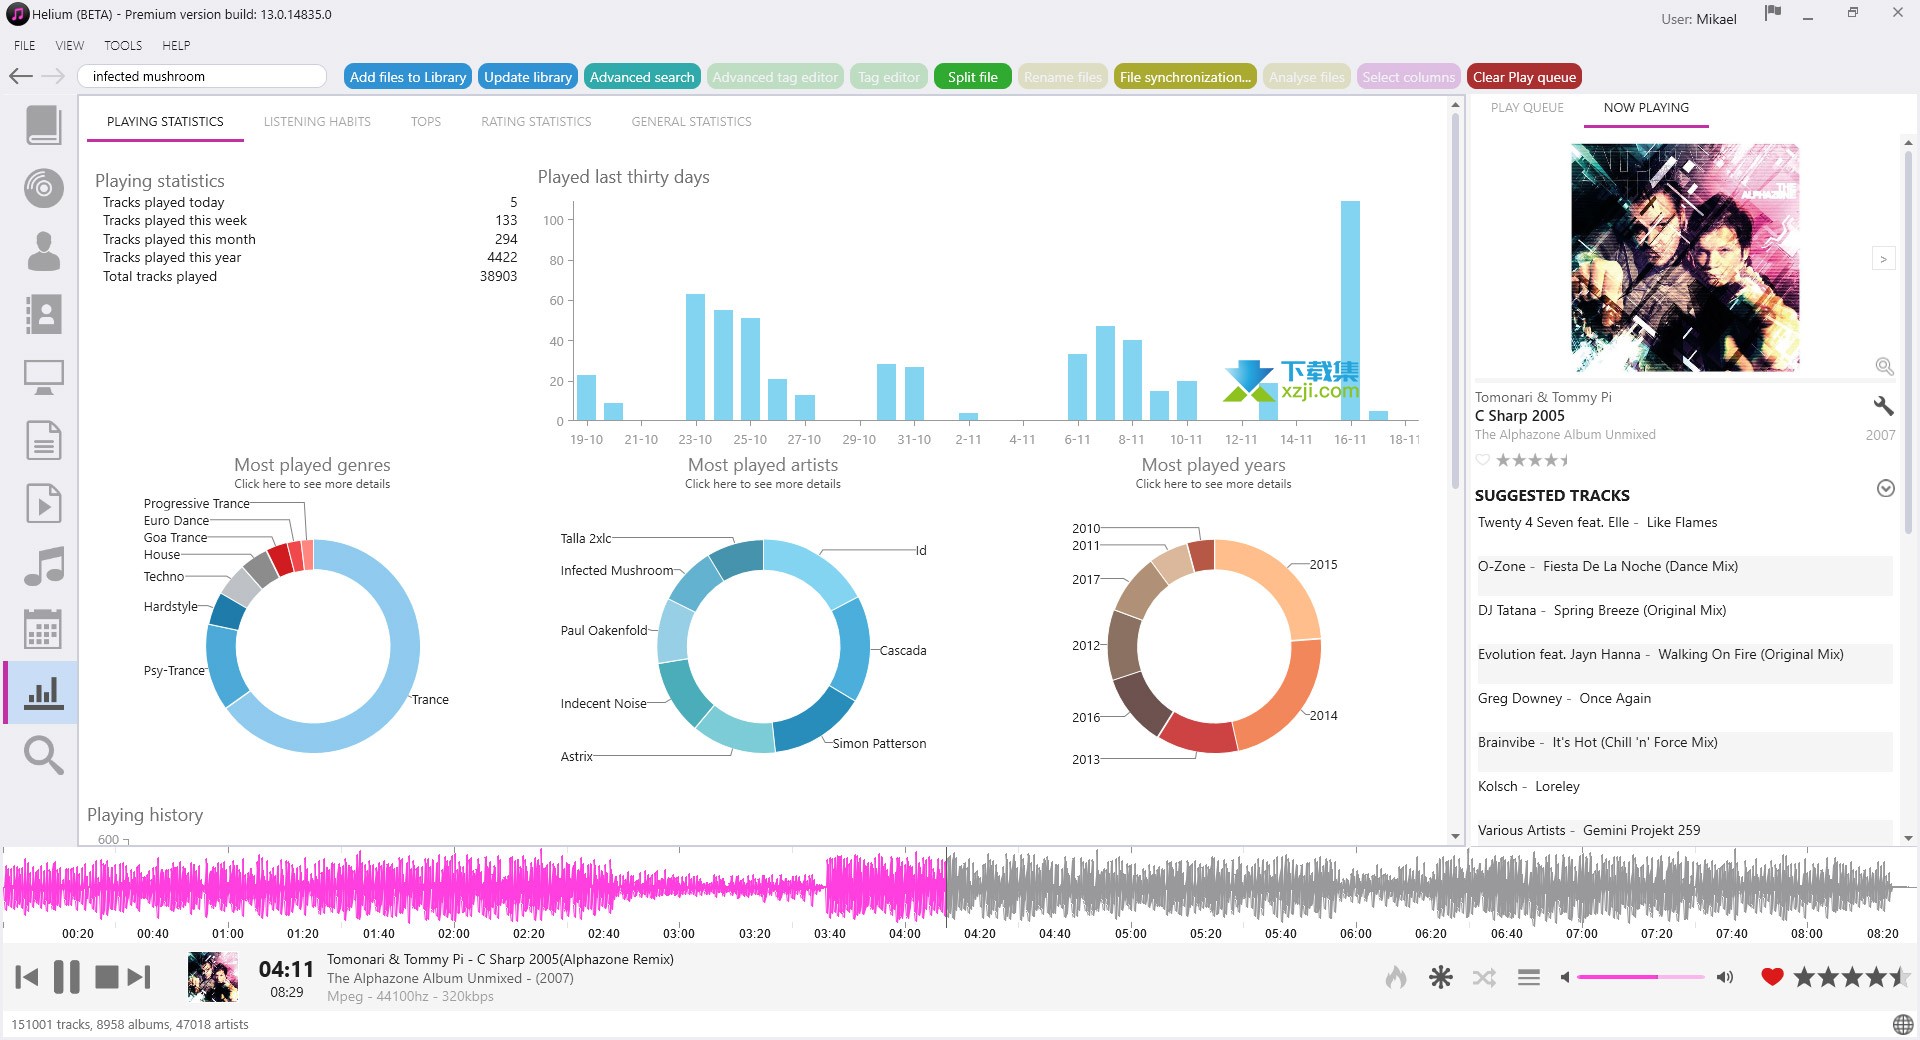Select suggested track Greg Downey Once Again
The image size is (1920, 1040).
[1685, 707]
